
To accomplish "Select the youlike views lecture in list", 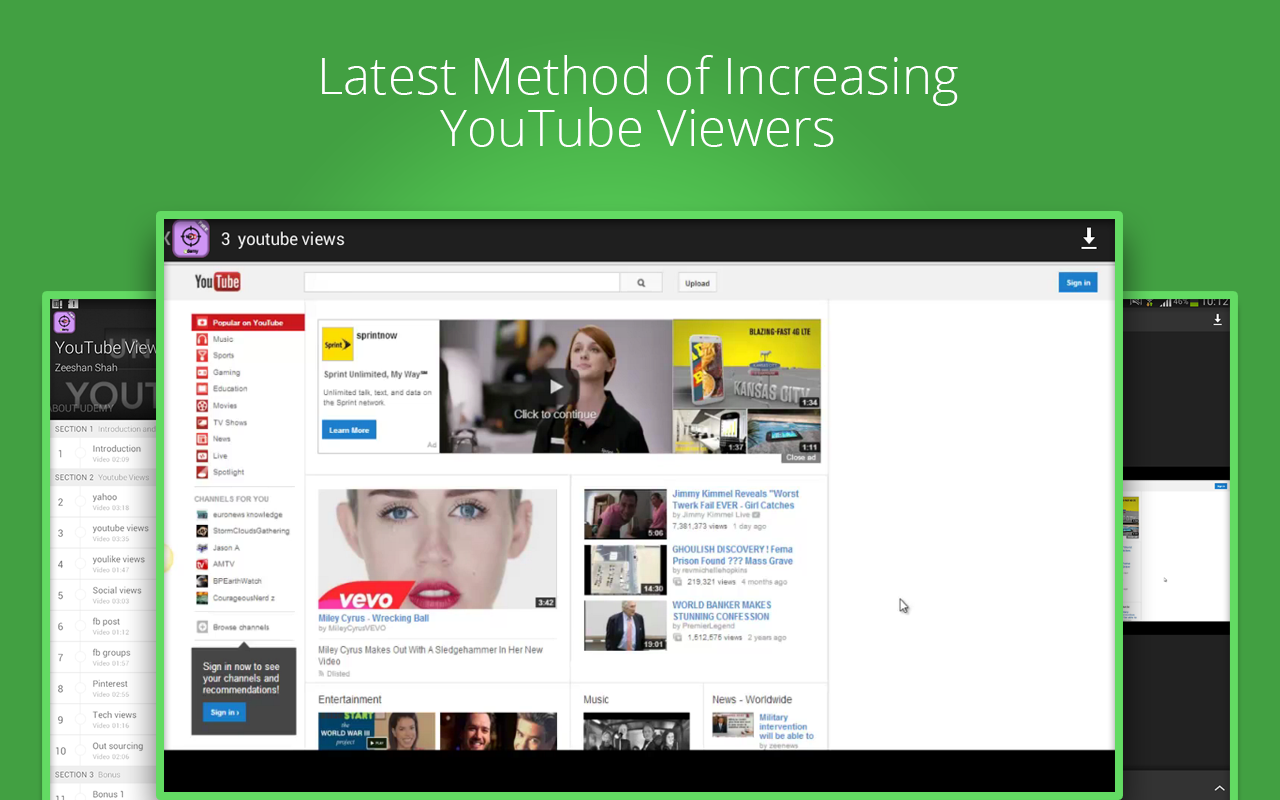I will click(x=118, y=560).
